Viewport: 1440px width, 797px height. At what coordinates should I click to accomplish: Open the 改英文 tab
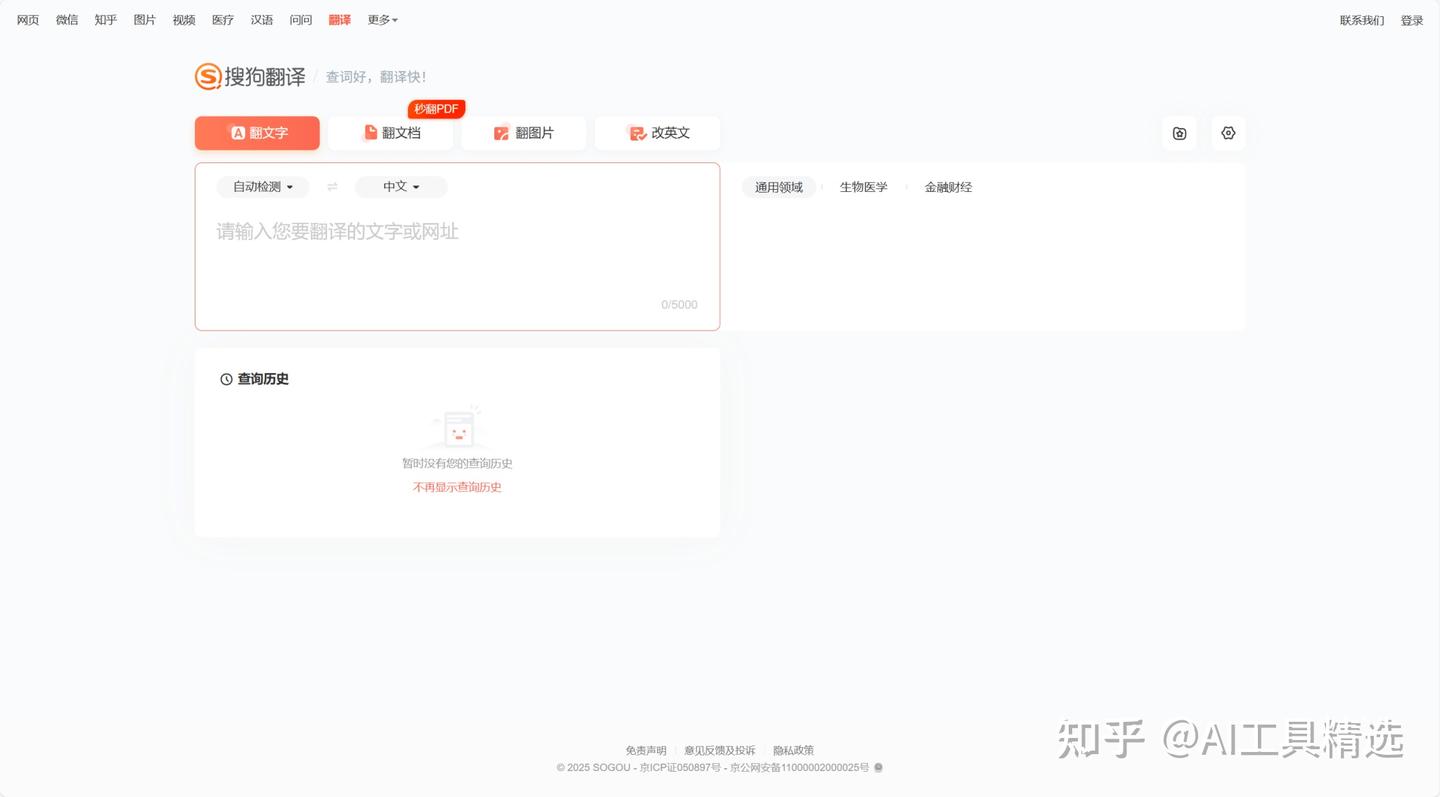657,133
